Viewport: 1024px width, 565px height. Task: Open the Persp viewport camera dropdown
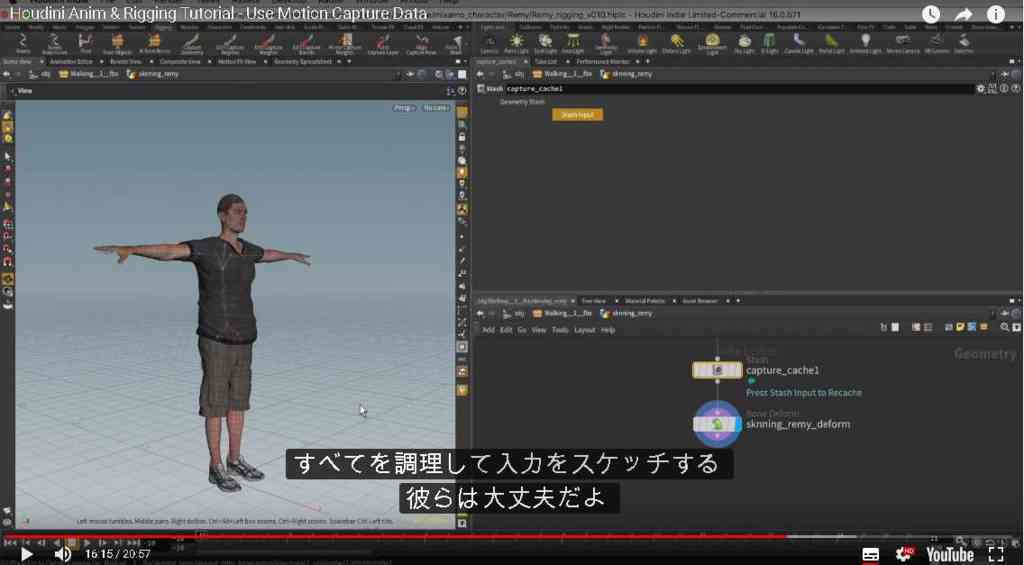point(404,108)
